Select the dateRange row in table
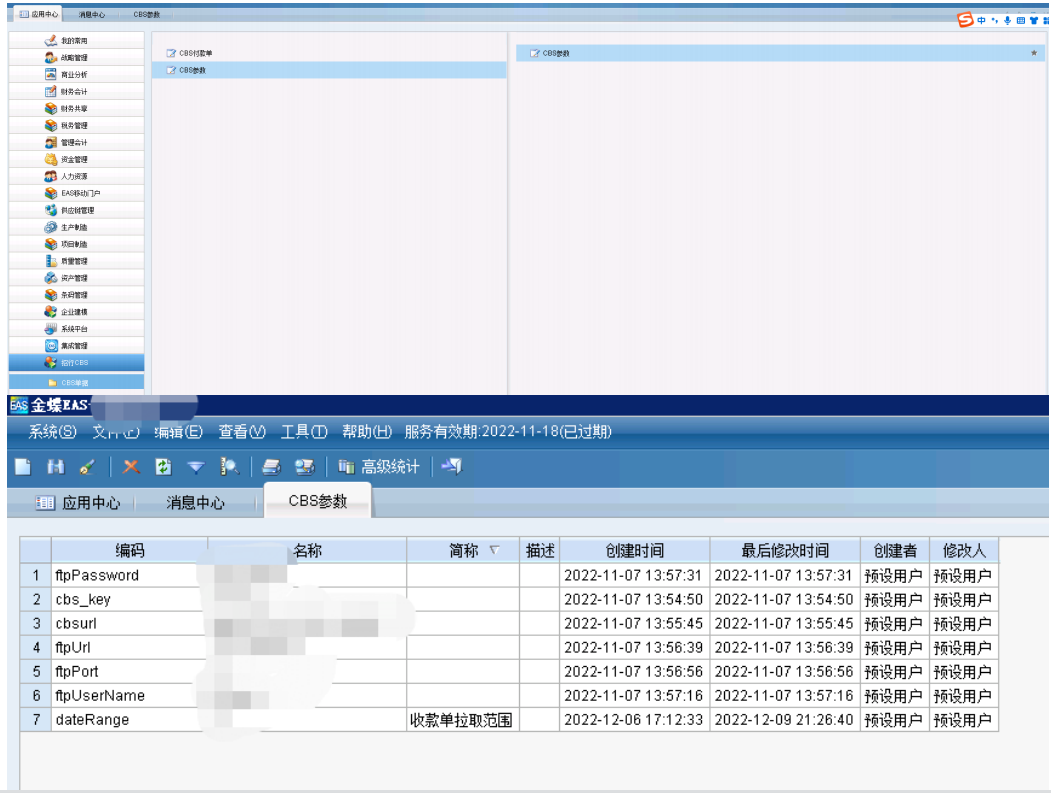1051x793 pixels. [x=92, y=720]
